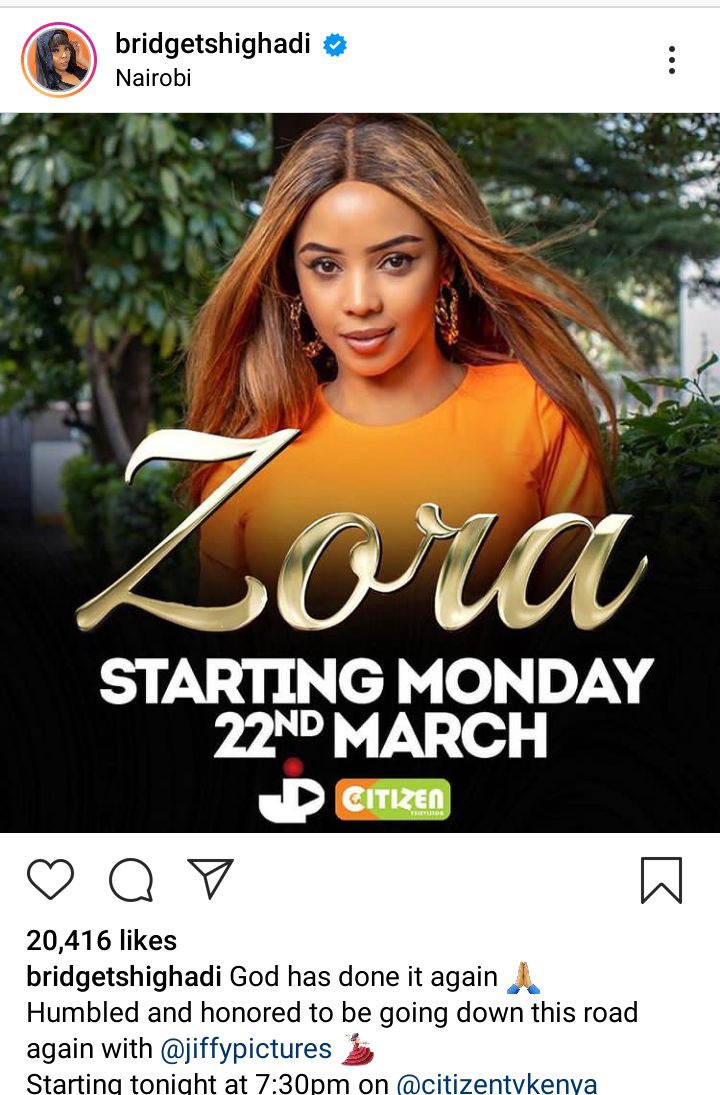Image resolution: width=720 pixels, height=1095 pixels.
Task: Open bridgetshighadi's profile picture story
Action: coord(59,59)
